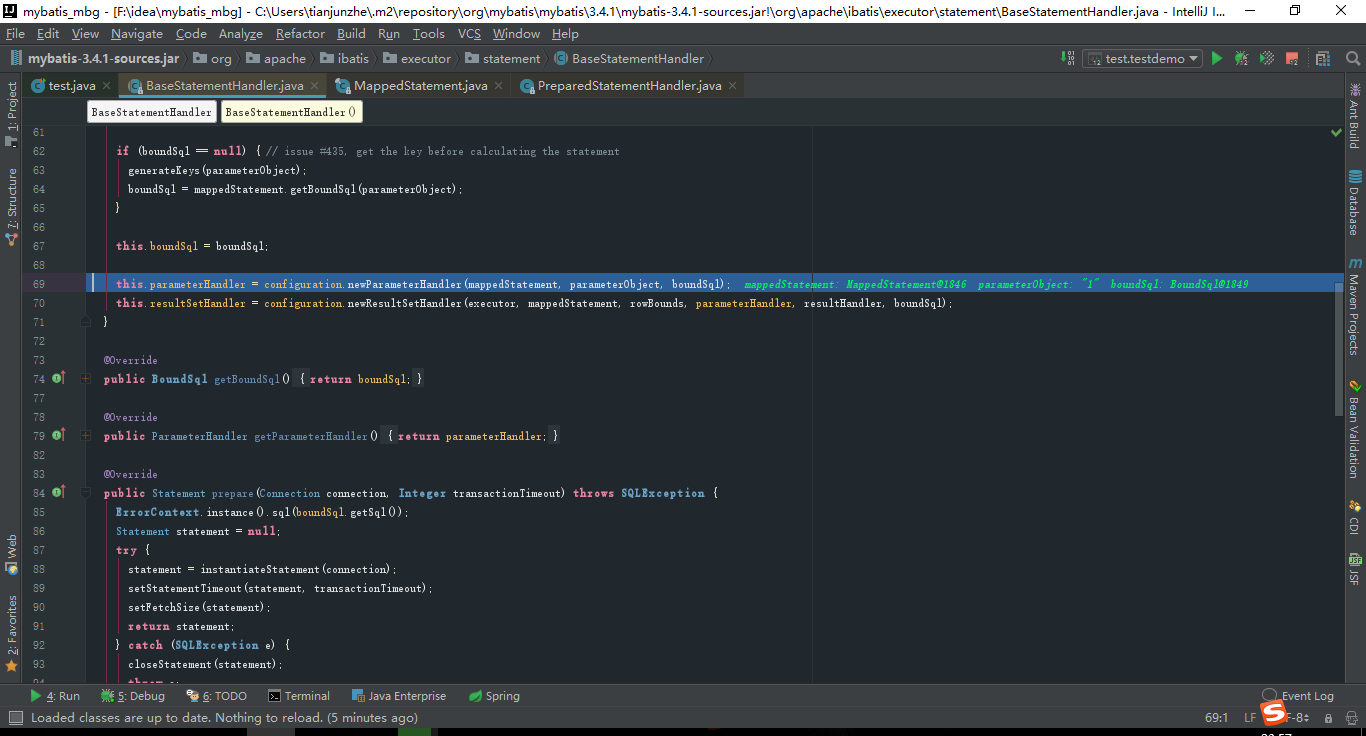Run with coverage from the toolbar

(x=1265, y=59)
